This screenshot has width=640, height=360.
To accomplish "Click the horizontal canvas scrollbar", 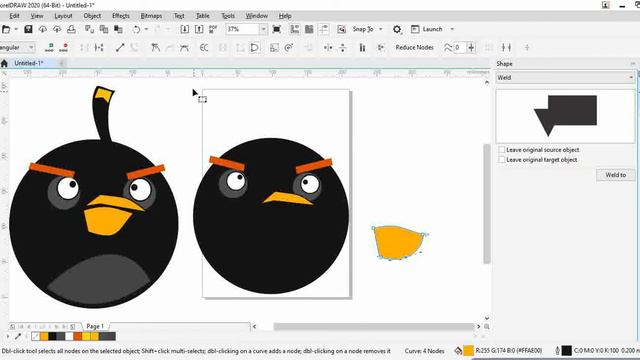I will (x=374, y=327).
